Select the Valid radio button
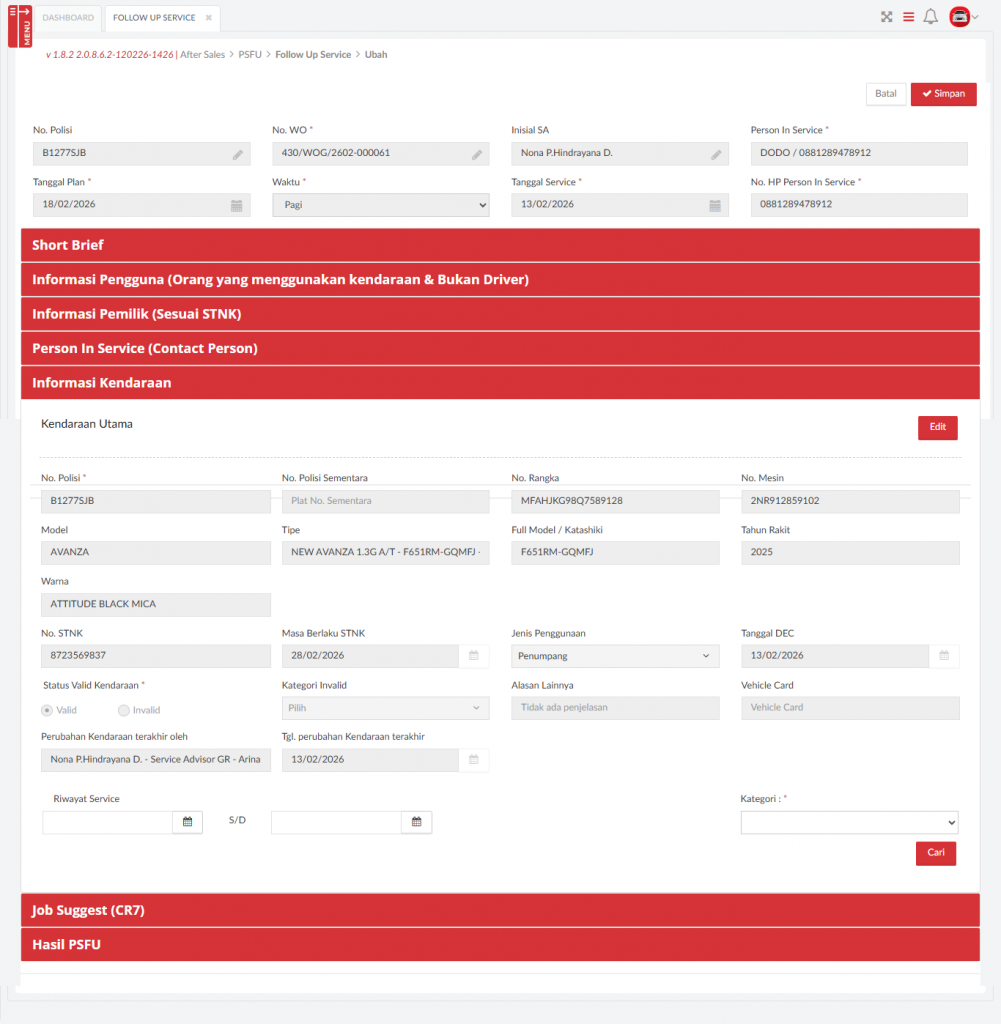The height and width of the screenshot is (1024, 1001). pos(47,710)
